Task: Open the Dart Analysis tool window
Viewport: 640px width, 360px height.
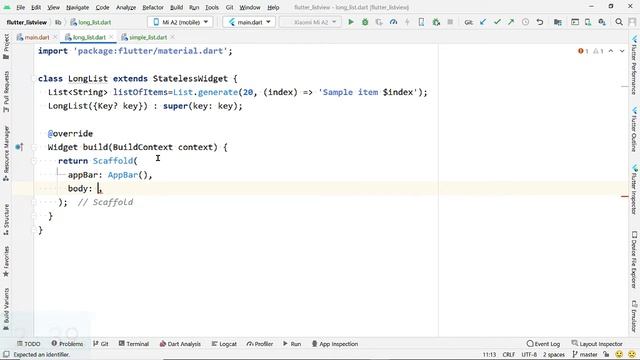Action: click(180, 344)
